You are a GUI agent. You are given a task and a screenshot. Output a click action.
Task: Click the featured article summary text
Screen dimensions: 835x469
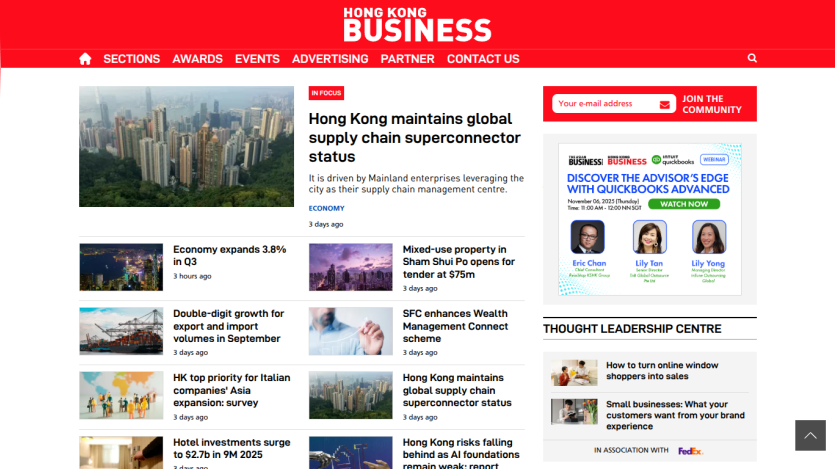[416, 184]
